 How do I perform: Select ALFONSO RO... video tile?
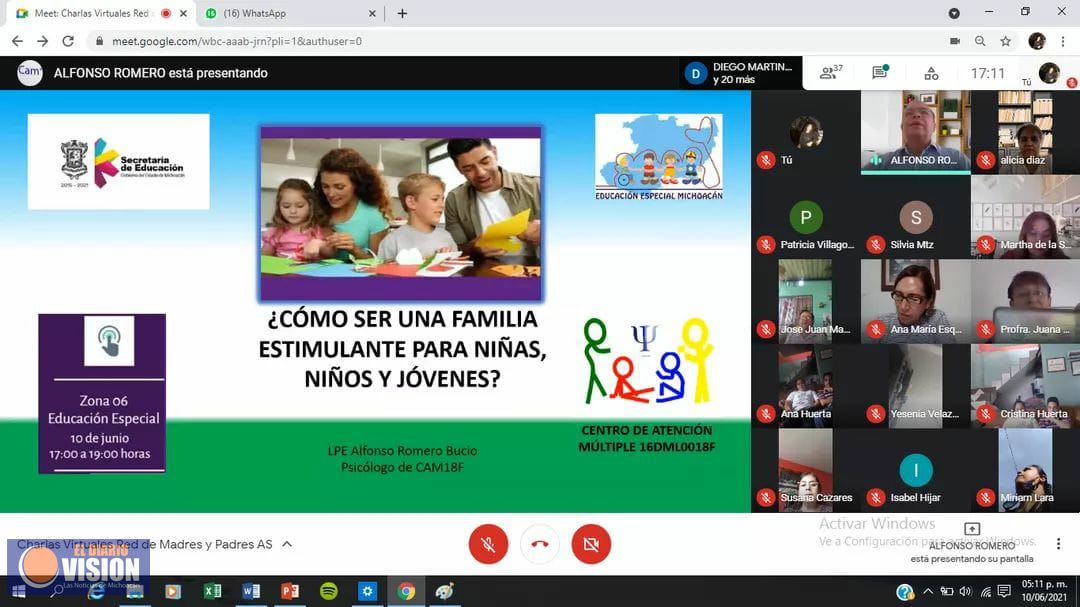pos(915,132)
